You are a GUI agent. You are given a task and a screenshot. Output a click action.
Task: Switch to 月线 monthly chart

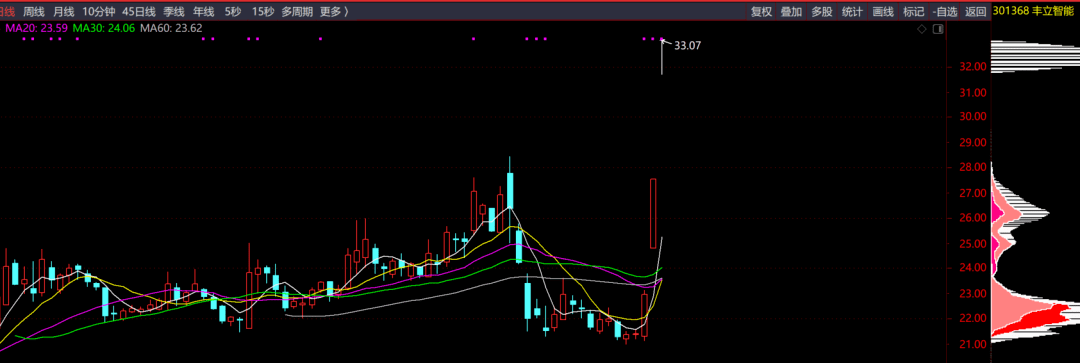pyautogui.click(x=64, y=12)
